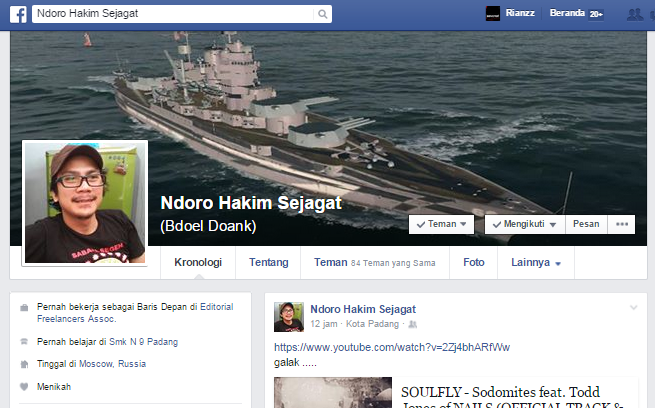Screen dimensions: 655x408
Task: Open the Rianzz profile link
Action: (x=520, y=13)
